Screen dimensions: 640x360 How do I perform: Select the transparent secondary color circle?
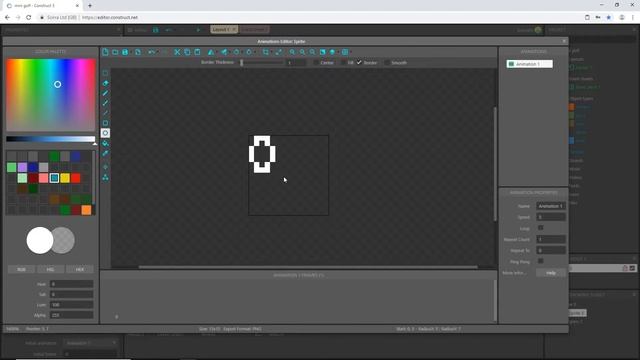point(65,240)
